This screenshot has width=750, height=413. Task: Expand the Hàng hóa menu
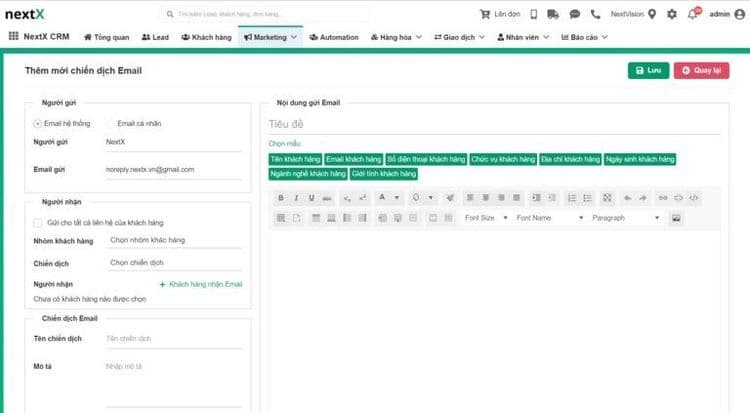tap(396, 37)
